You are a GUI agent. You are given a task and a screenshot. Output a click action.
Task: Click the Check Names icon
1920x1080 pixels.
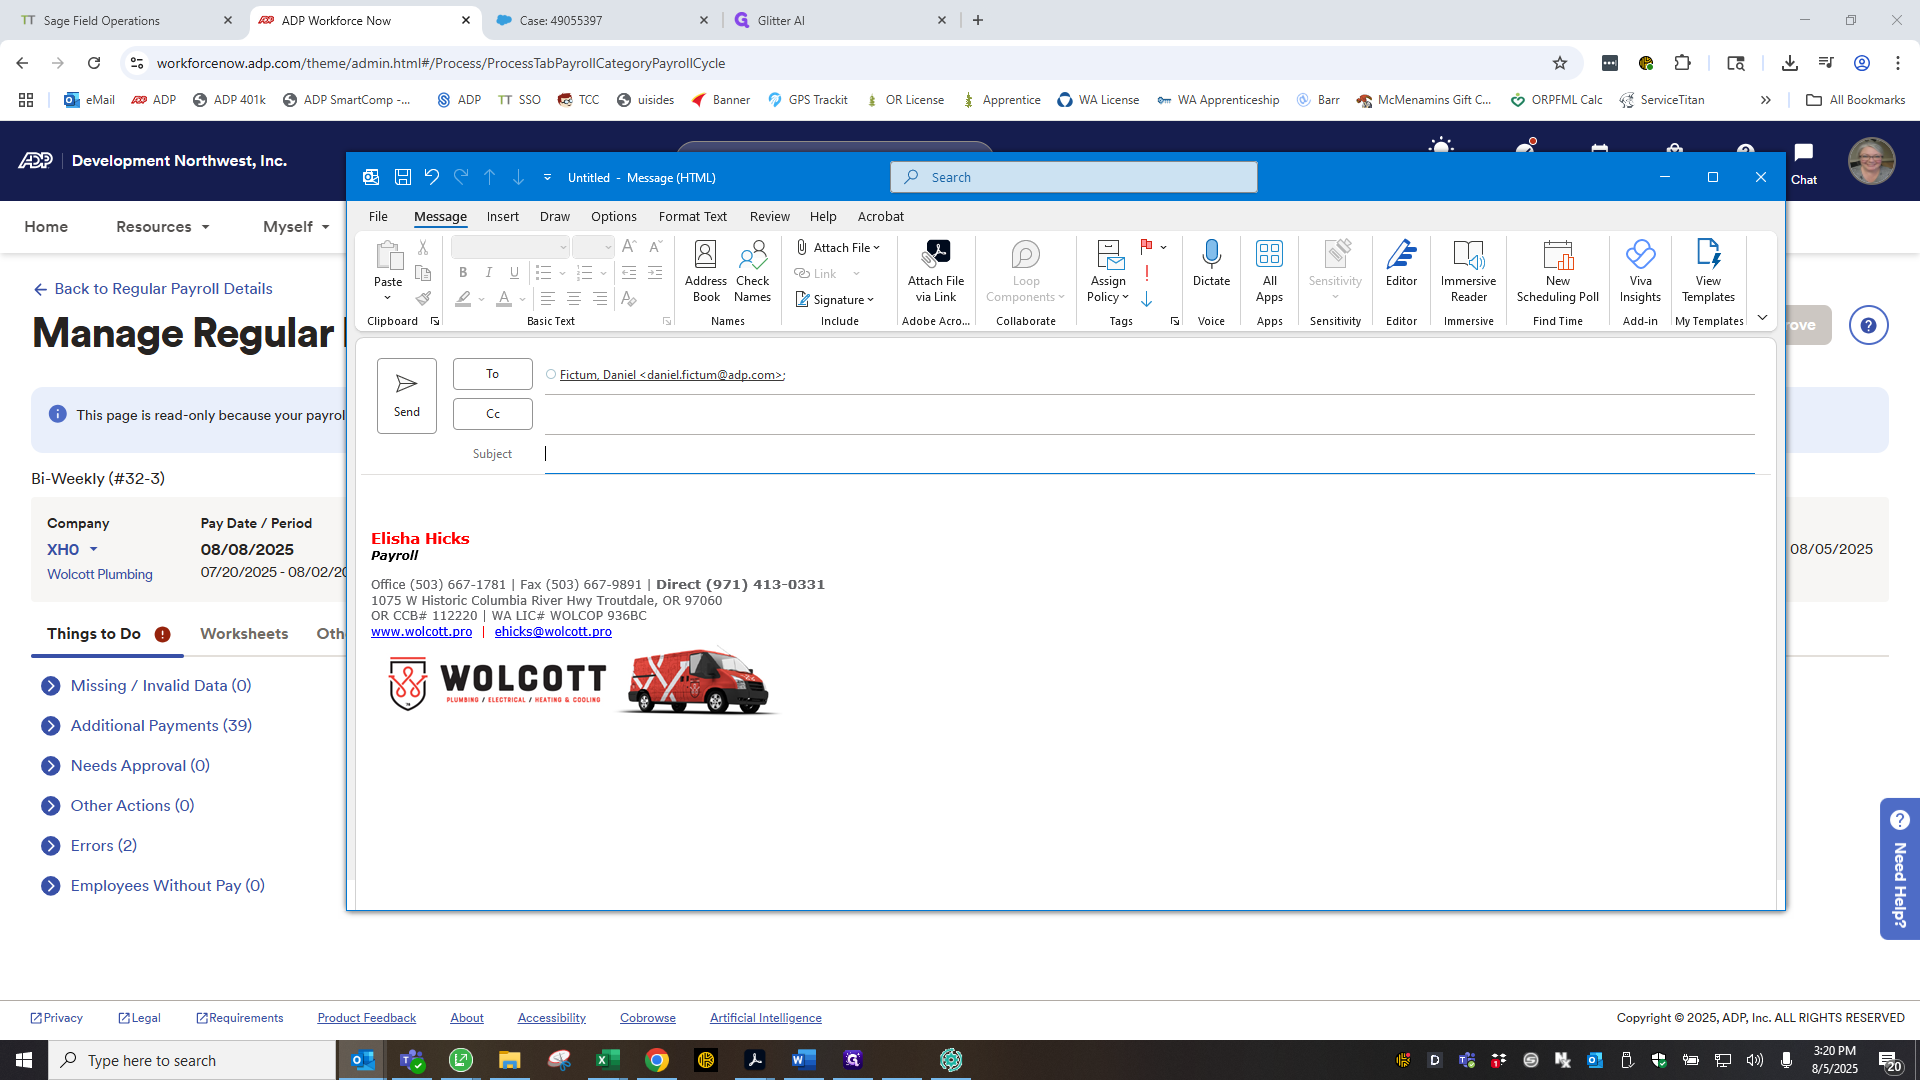click(x=752, y=271)
